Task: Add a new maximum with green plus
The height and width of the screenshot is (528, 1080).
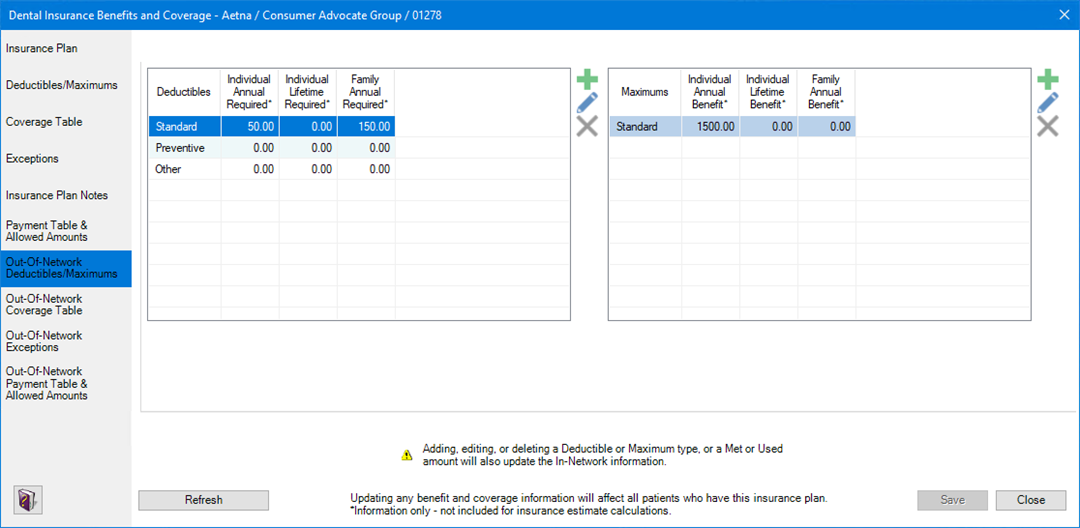Action: (1048, 80)
